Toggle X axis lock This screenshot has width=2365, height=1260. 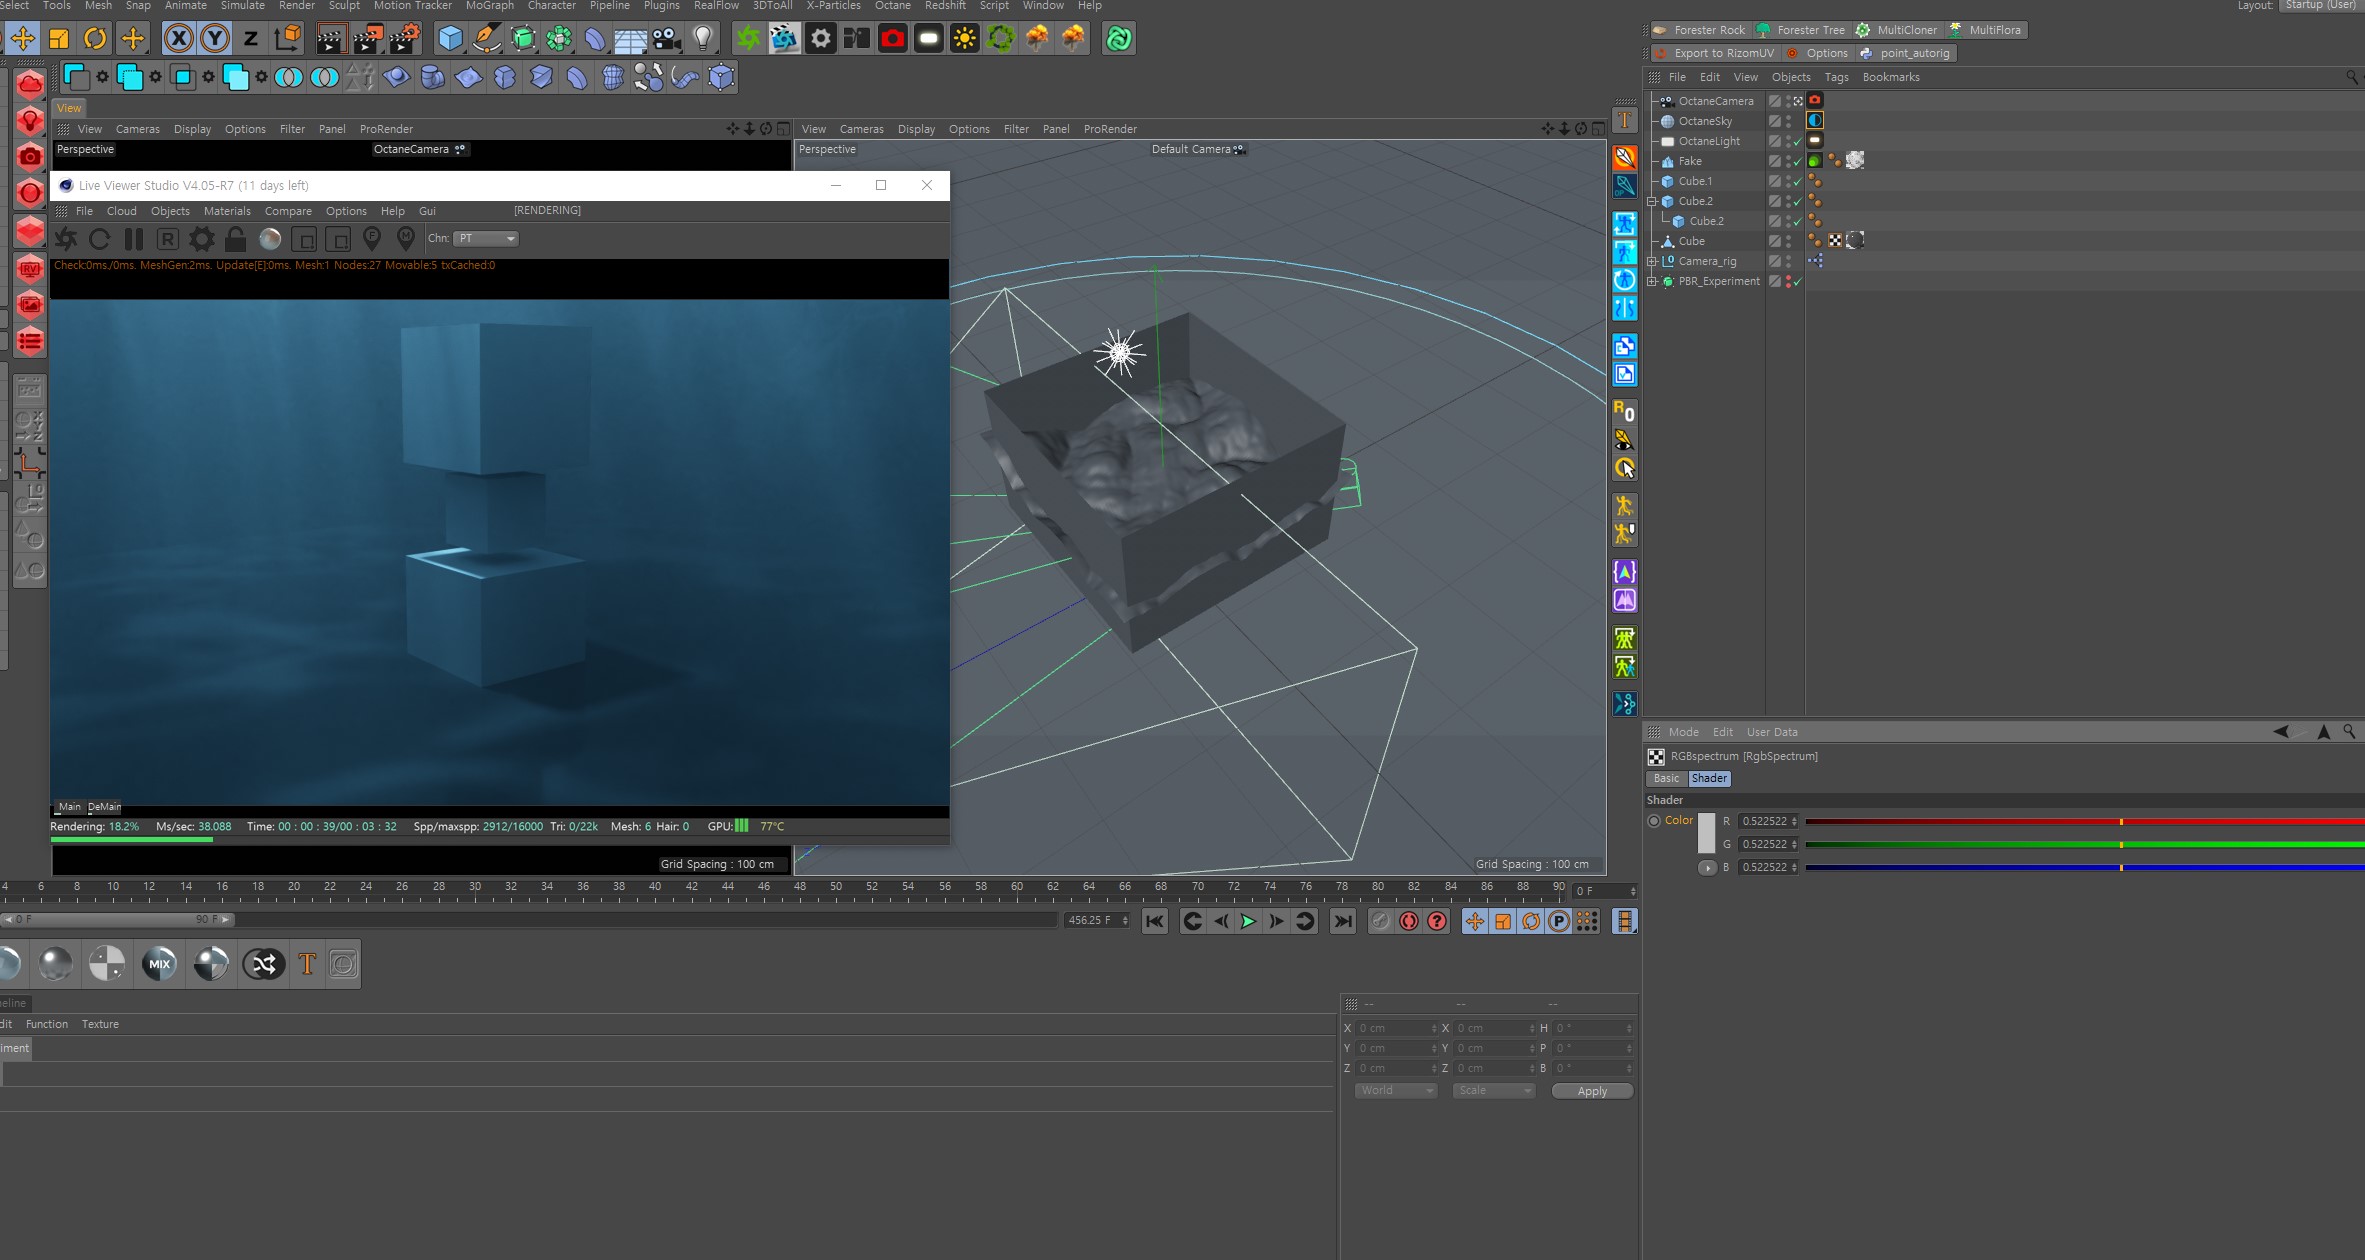pos(178,39)
